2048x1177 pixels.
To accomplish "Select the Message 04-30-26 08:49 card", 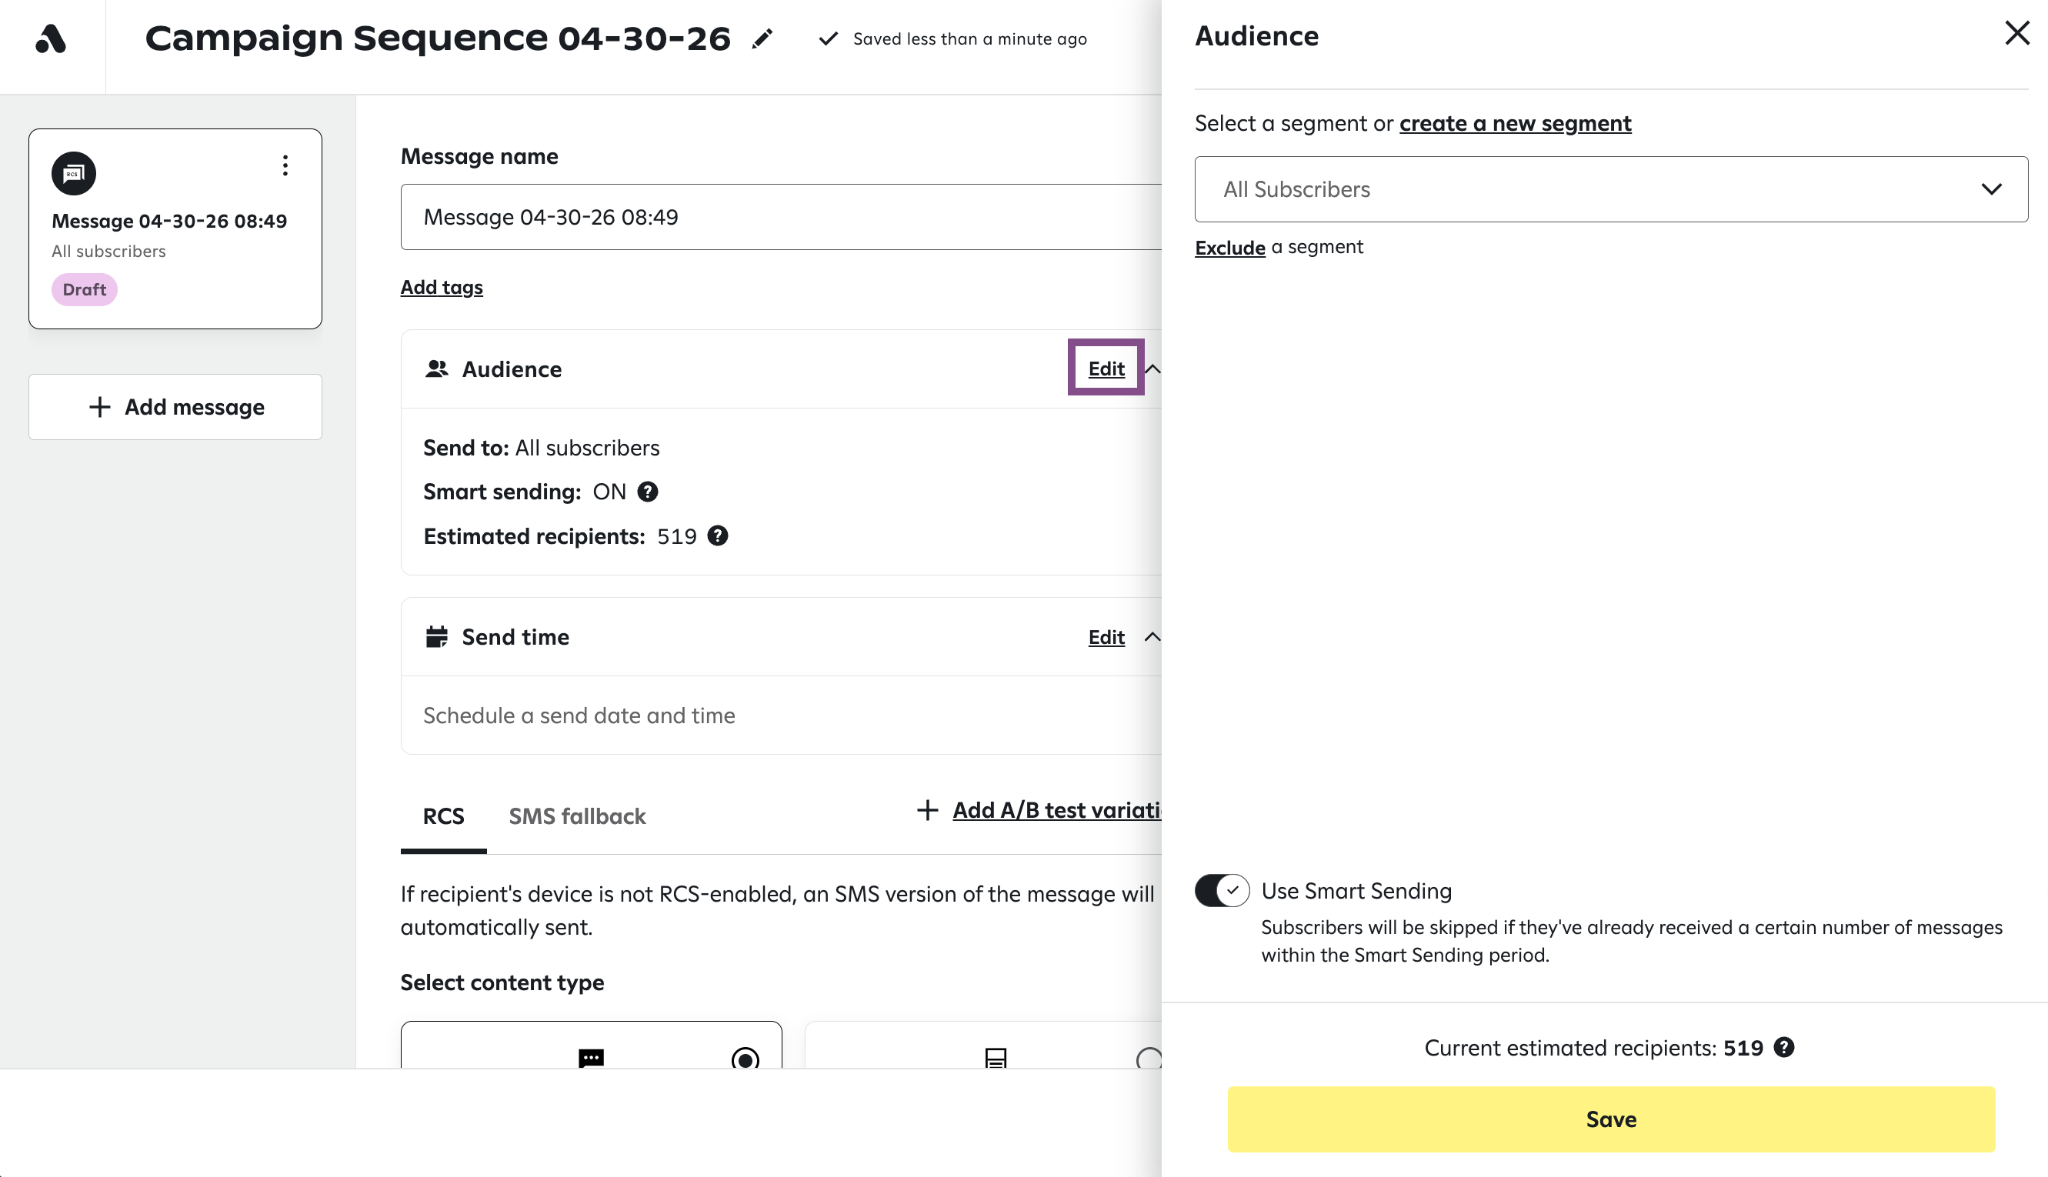I will [x=175, y=228].
